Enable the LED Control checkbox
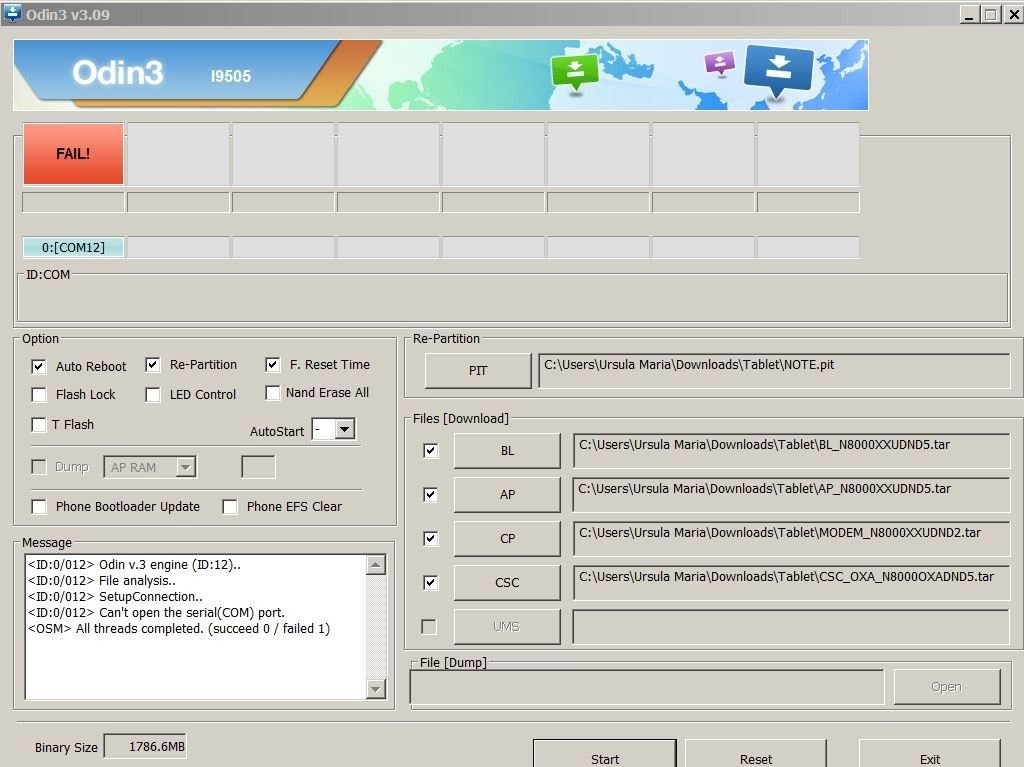This screenshot has height=767, width=1024. (152, 395)
